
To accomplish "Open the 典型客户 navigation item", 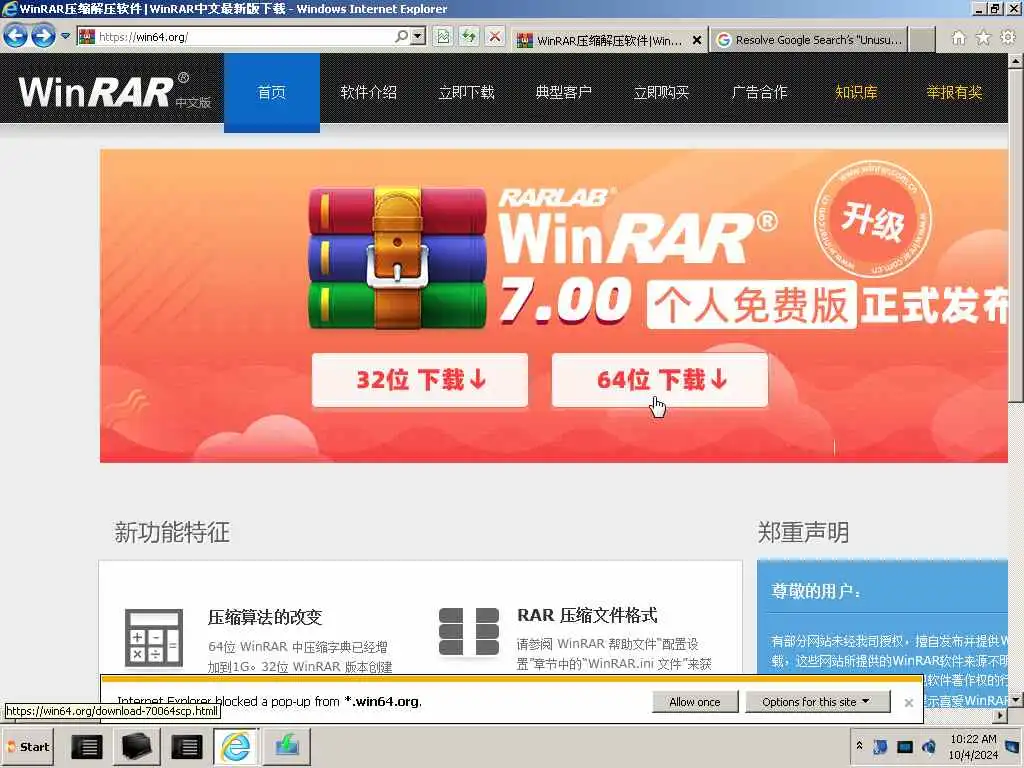I will click(564, 93).
